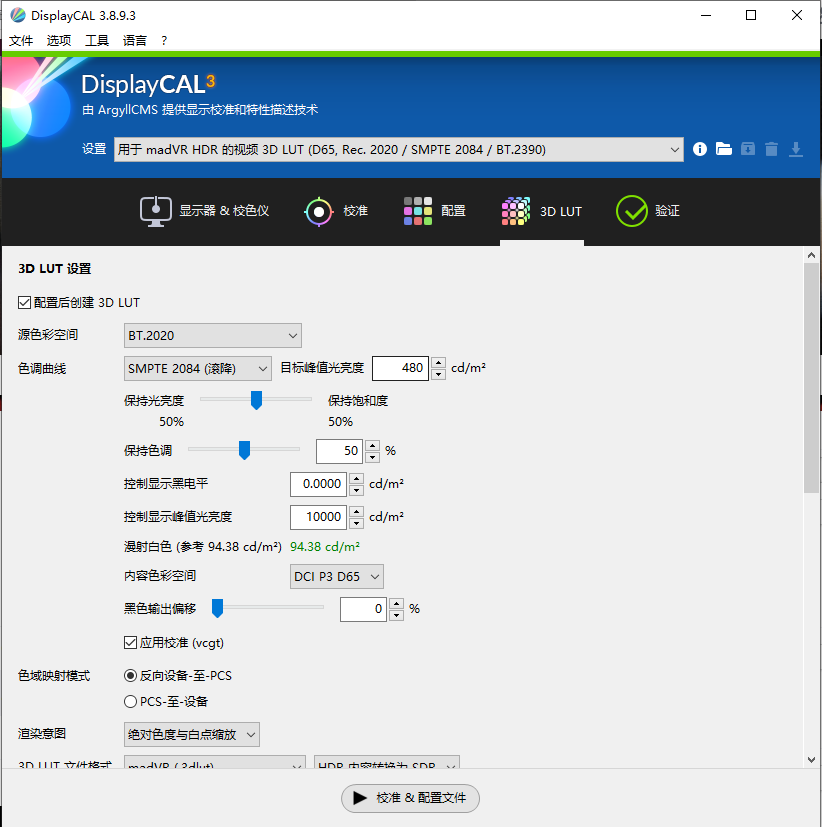Click the vertical scrollbar thumb

pos(811,378)
